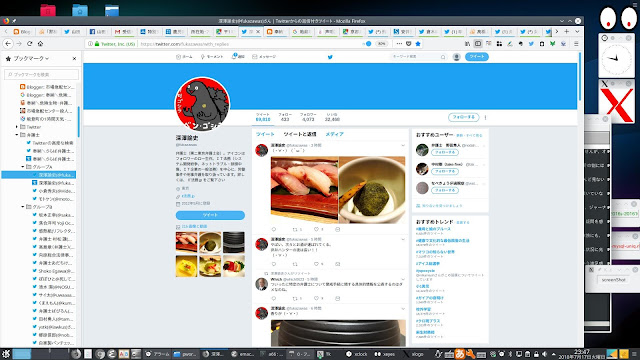Open the アラーム task in taskbar
640x360 pixels.
click(158, 354)
